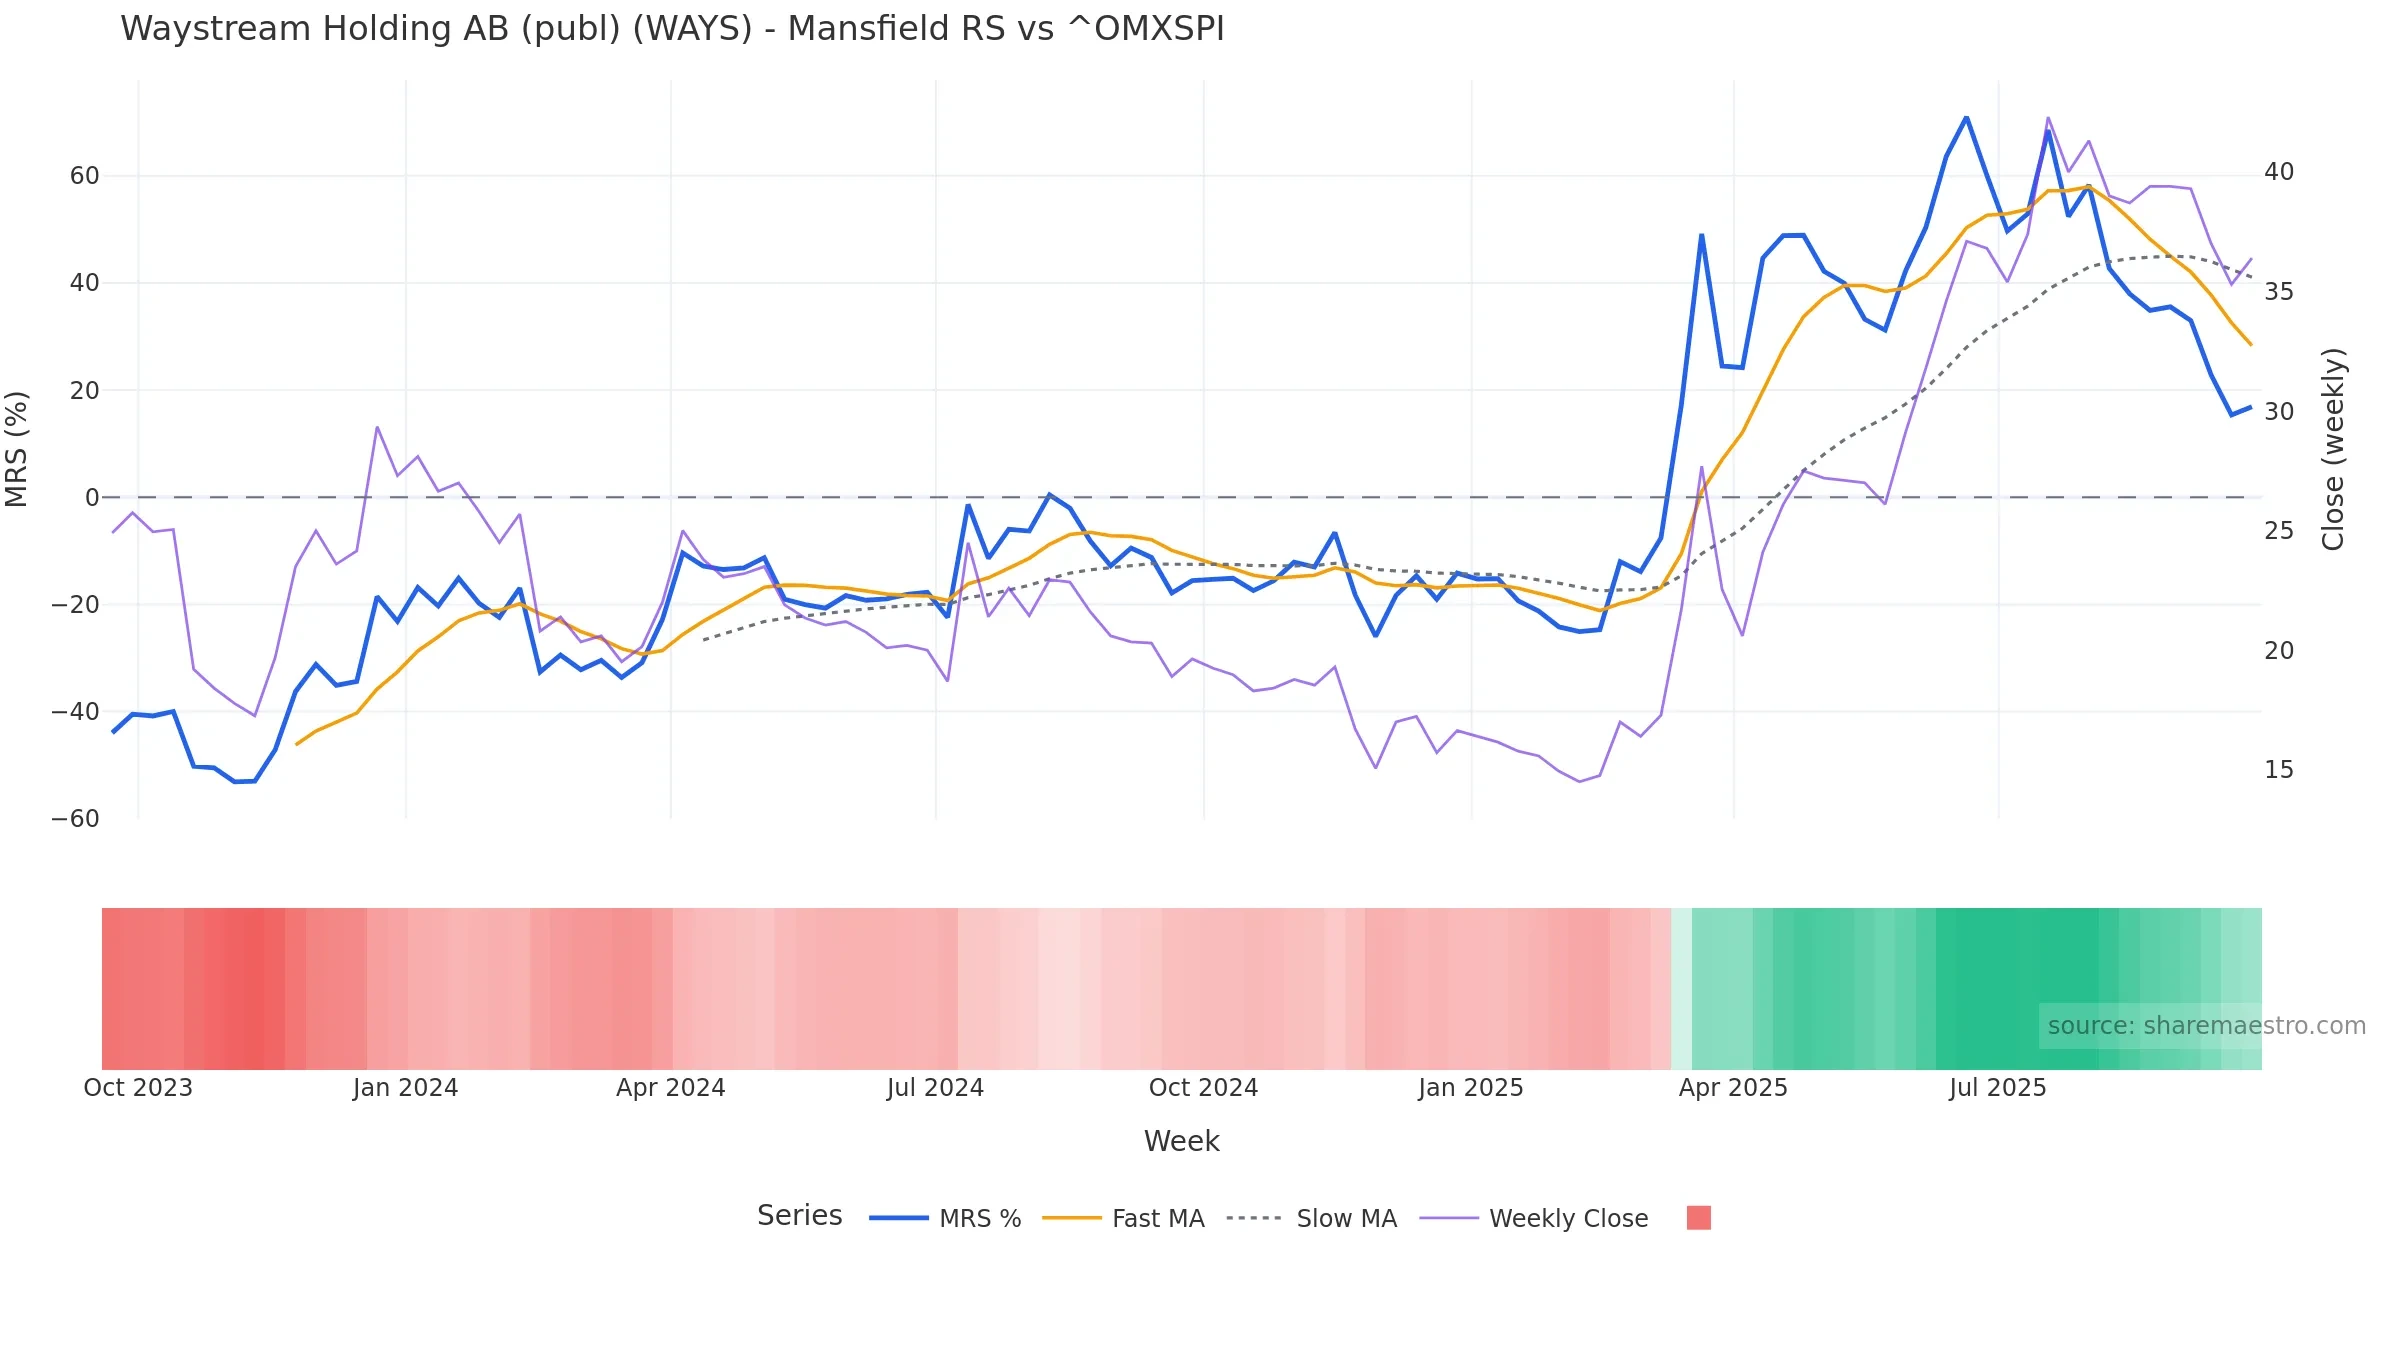Click the 'Jan 2025' axis label
Screen dimensions: 2400x1350
pyautogui.click(x=1470, y=1088)
